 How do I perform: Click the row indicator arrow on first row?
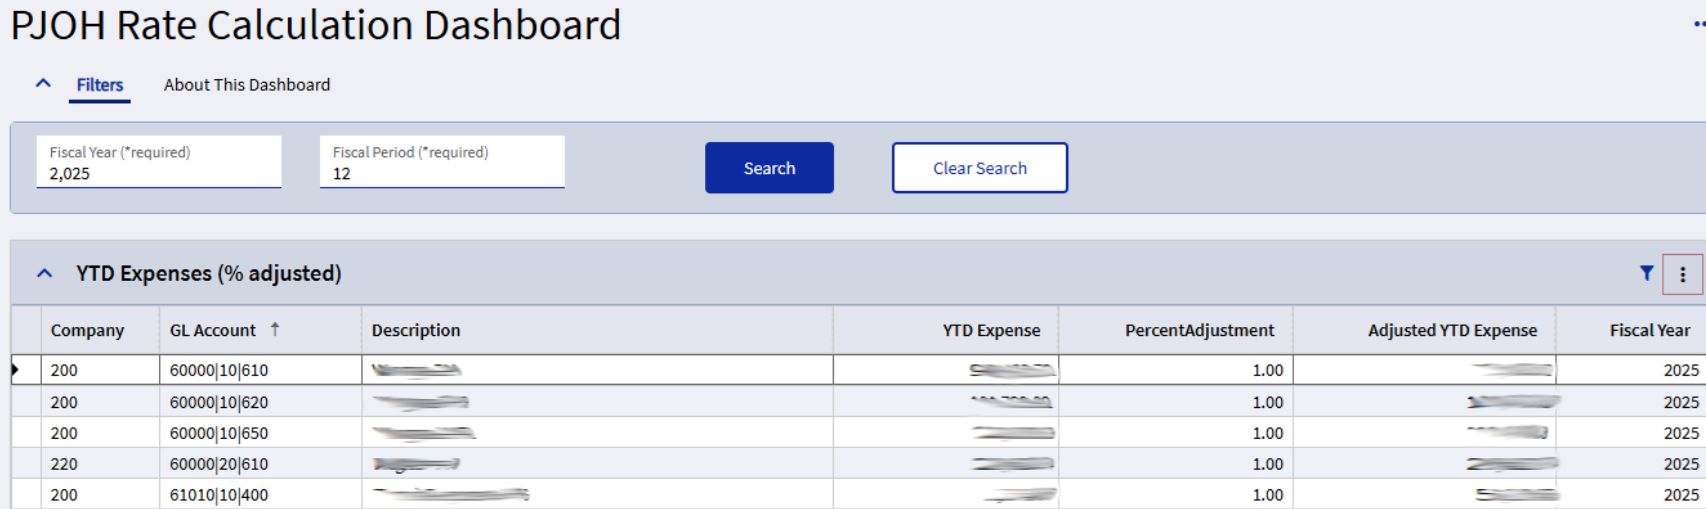16,370
